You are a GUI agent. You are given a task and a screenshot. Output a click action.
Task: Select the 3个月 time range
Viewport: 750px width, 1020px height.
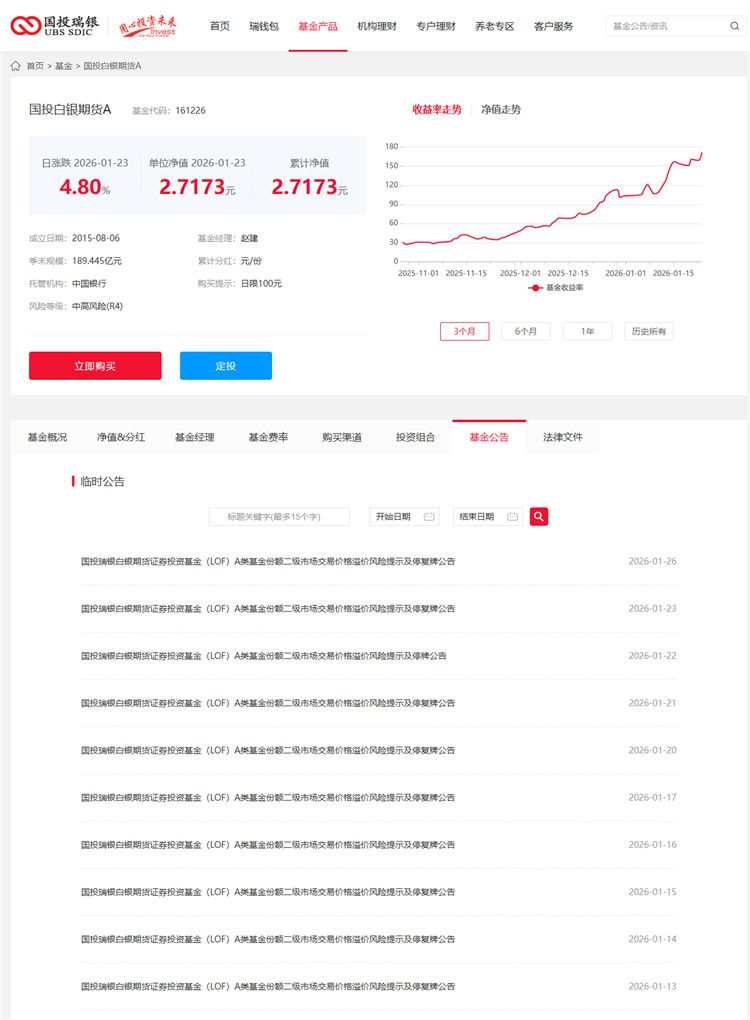pos(464,331)
